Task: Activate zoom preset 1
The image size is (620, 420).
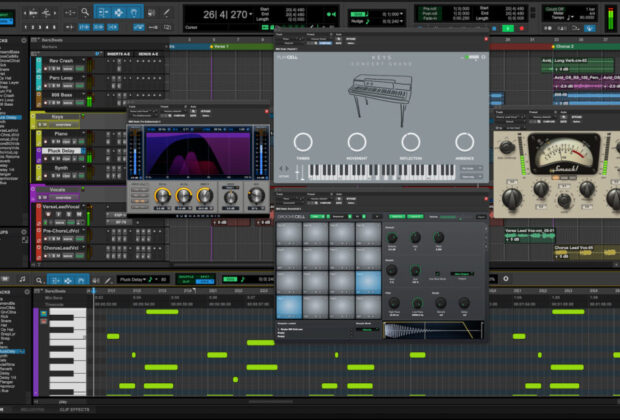Action: (x=26, y=27)
